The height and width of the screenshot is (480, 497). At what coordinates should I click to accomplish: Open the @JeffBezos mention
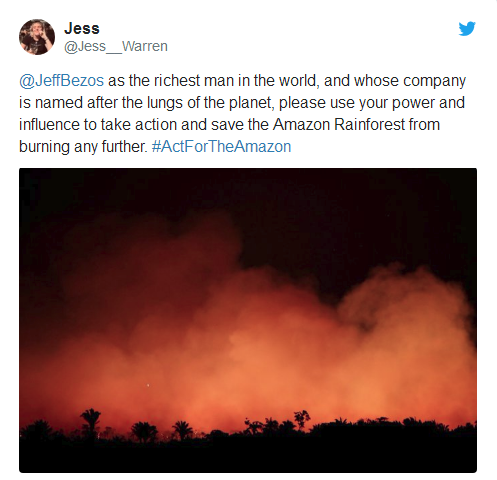61,81
